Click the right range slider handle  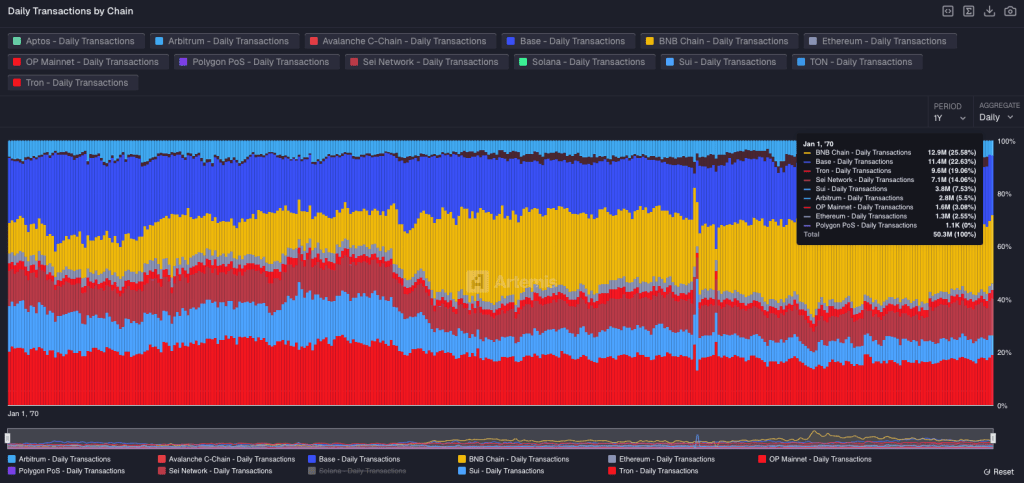coord(993,438)
